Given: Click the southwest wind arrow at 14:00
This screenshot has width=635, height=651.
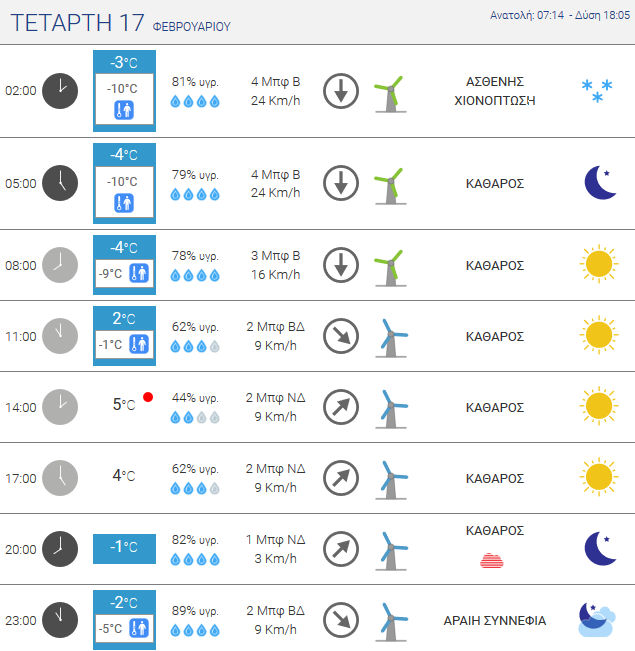Looking at the screenshot, I should pos(341,407).
